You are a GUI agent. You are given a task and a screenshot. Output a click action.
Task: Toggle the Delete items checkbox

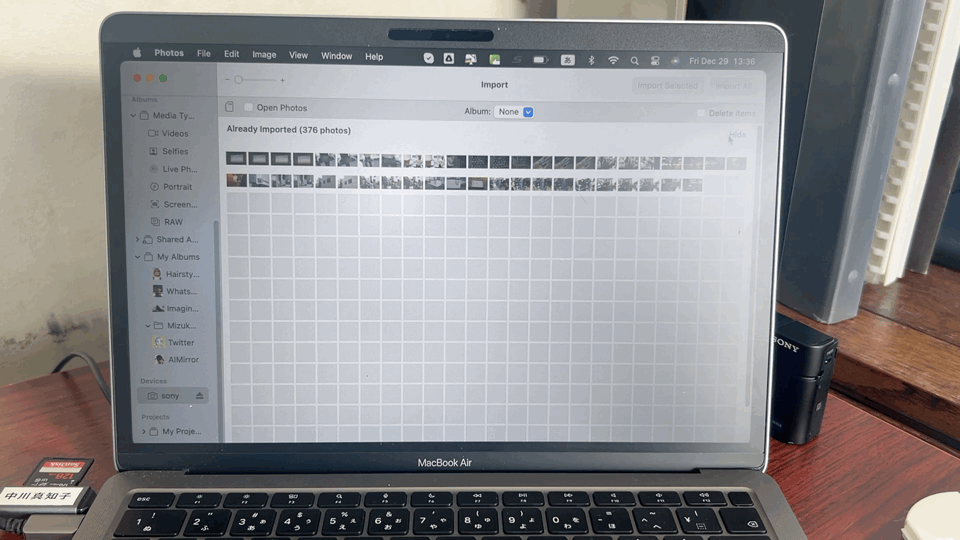pos(702,114)
